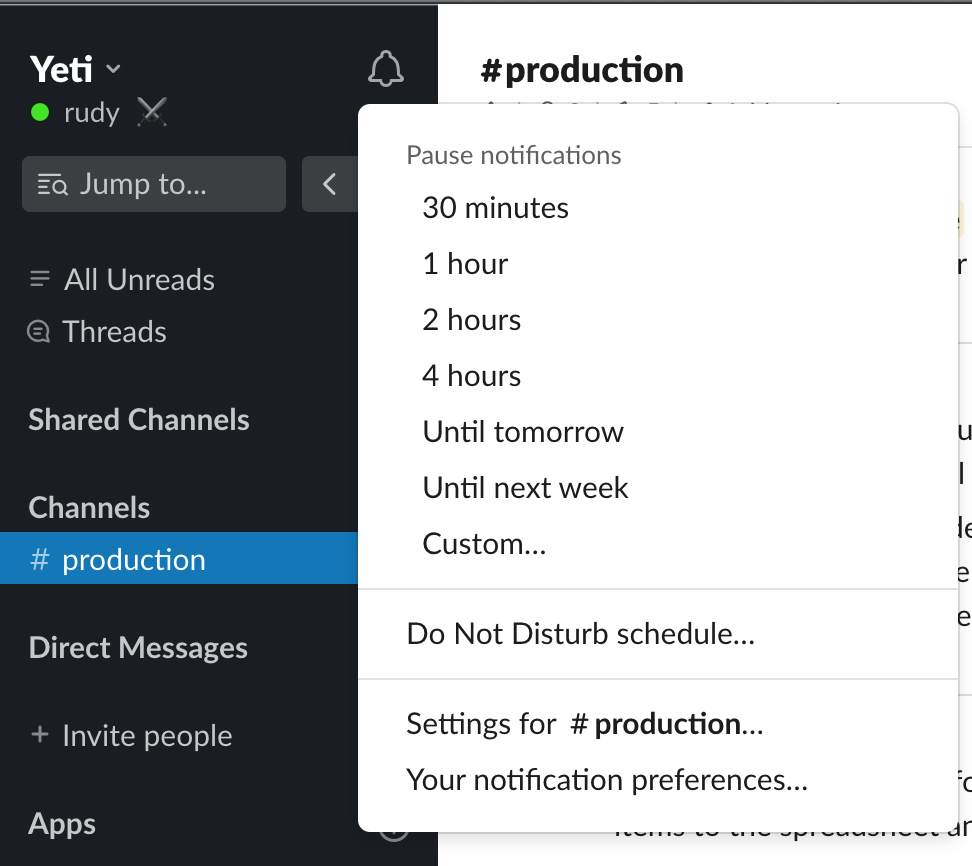Viewport: 972px width, 866px height.
Task: Select the production channel in sidebar
Action: point(179,559)
